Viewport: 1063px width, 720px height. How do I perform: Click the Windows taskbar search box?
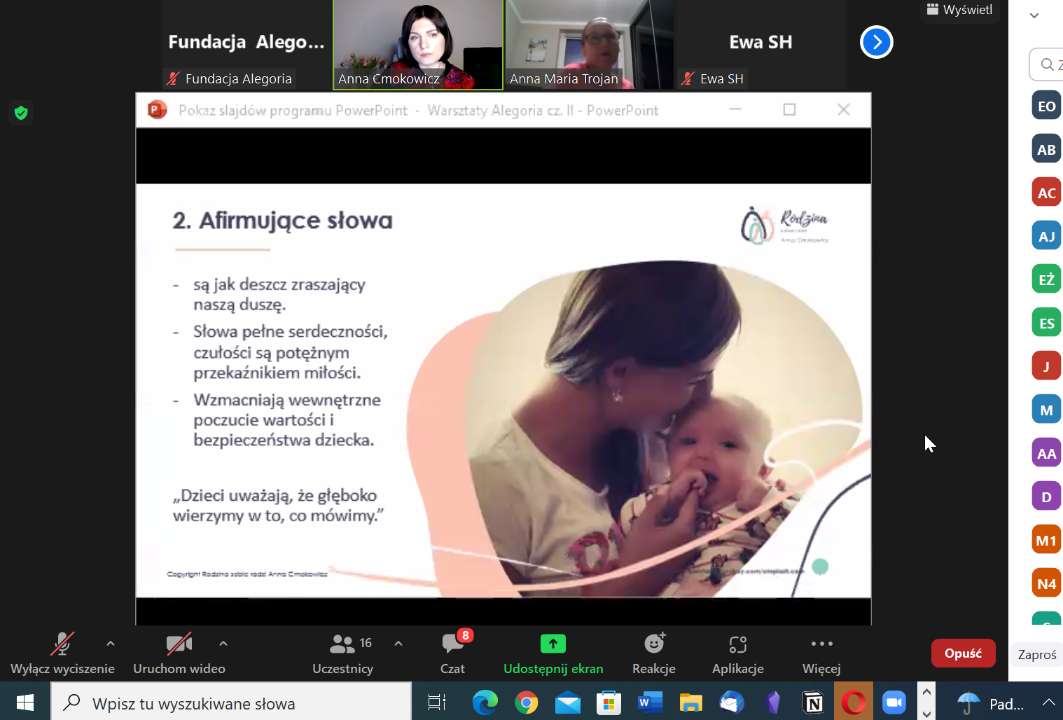[232, 703]
